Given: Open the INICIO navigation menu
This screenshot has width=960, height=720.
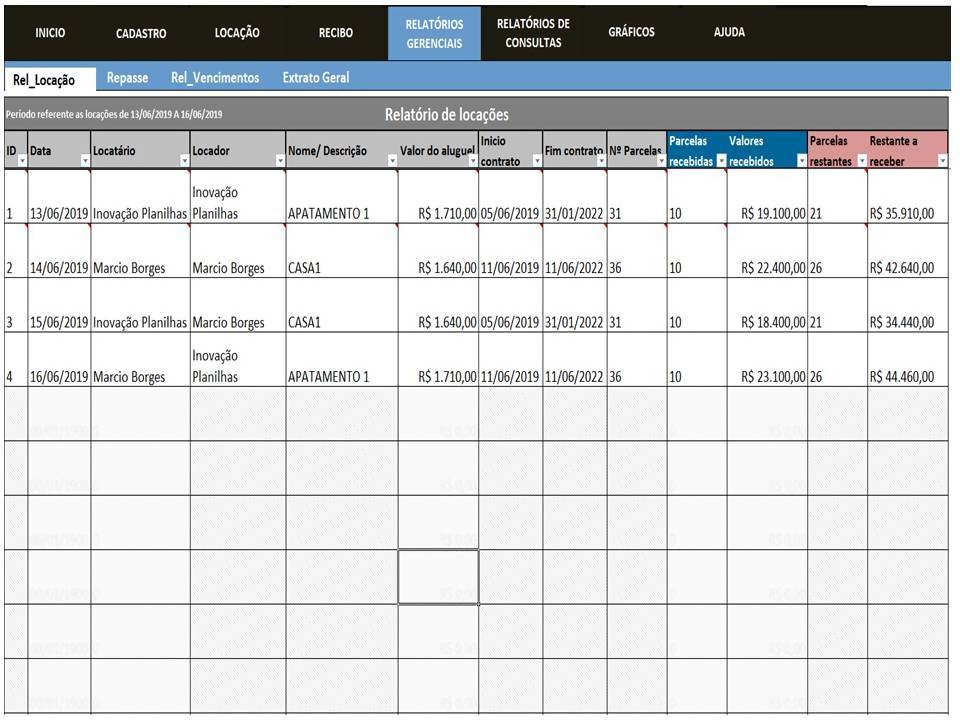Looking at the screenshot, I should pos(50,32).
